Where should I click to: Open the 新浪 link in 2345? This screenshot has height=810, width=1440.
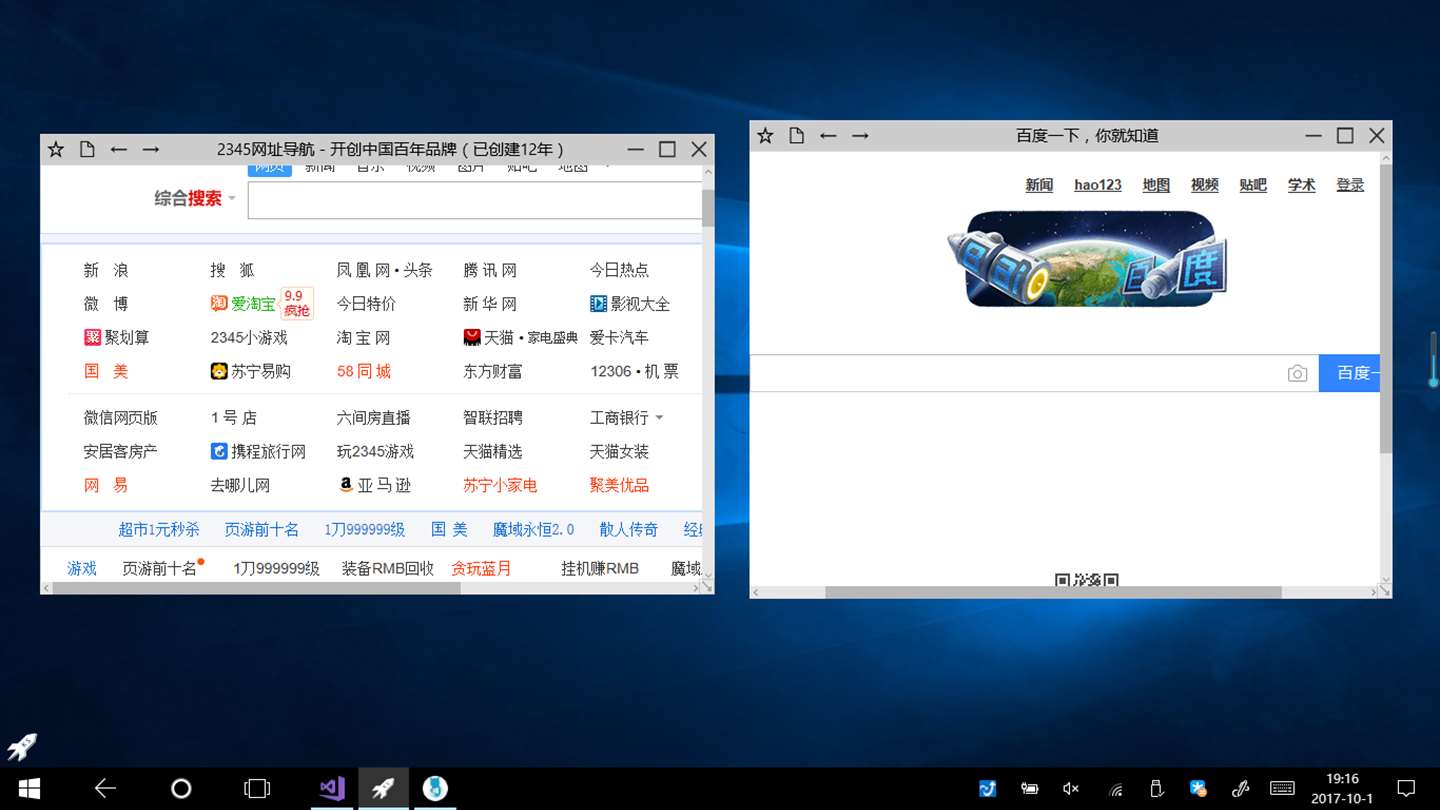106,270
